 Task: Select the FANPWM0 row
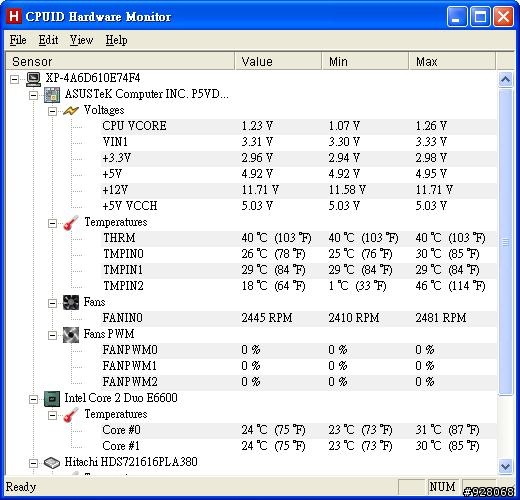298,350
